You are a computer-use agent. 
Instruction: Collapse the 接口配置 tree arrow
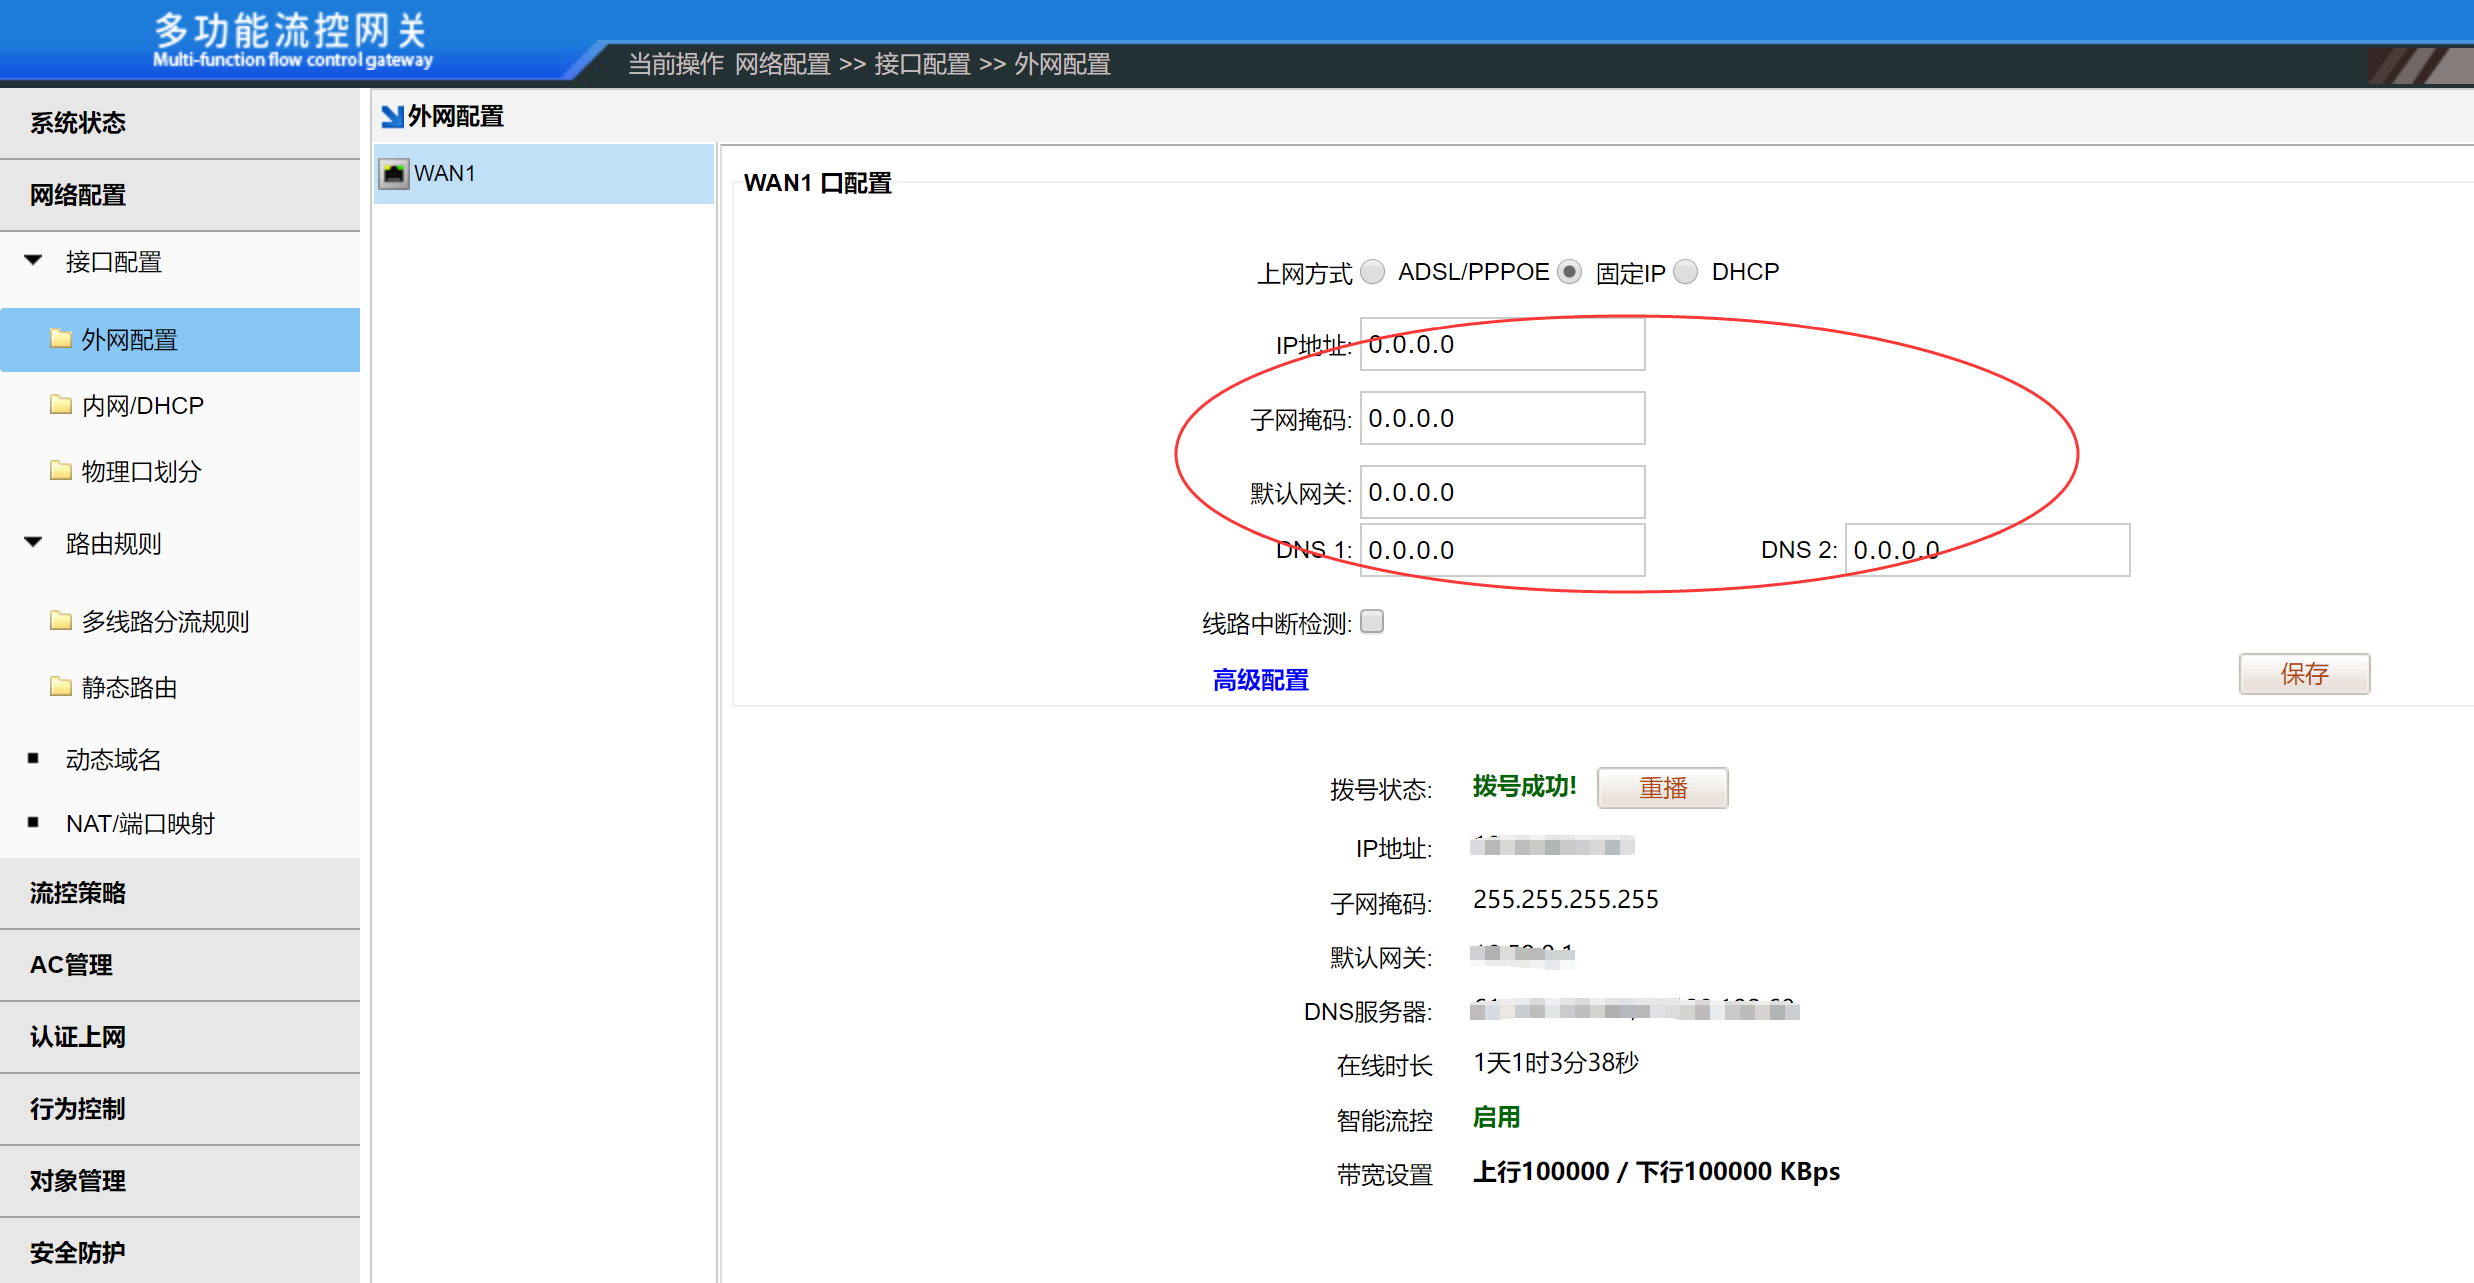pos(34,261)
